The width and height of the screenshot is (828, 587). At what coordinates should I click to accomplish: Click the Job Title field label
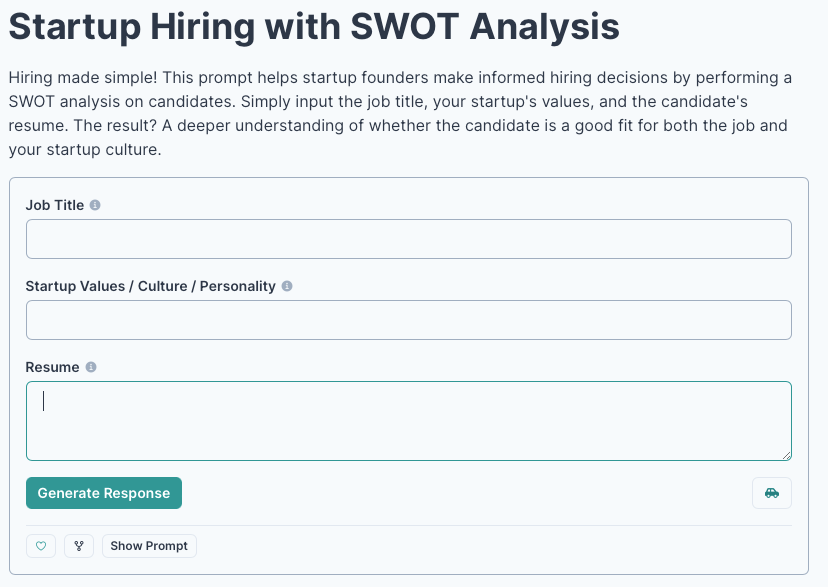55,205
